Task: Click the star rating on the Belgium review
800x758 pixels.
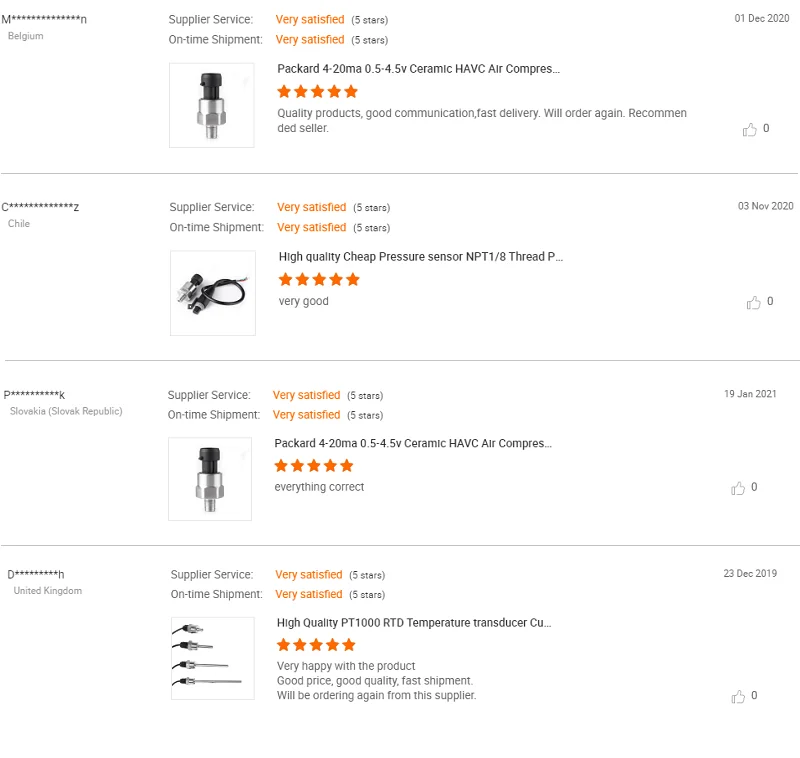Action: 317,91
